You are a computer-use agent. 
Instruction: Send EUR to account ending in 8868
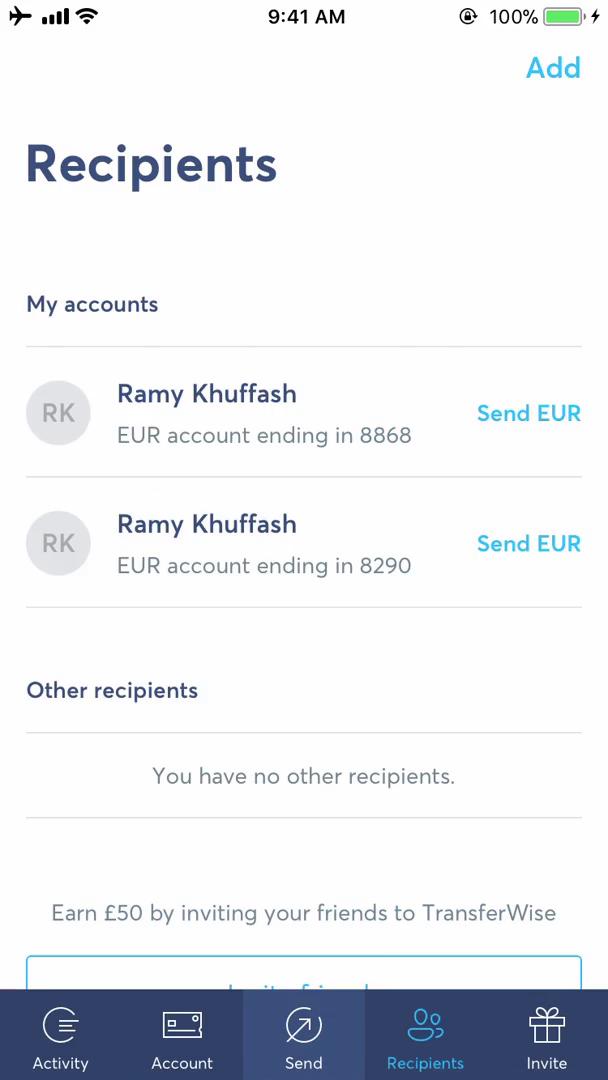pyautogui.click(x=529, y=413)
